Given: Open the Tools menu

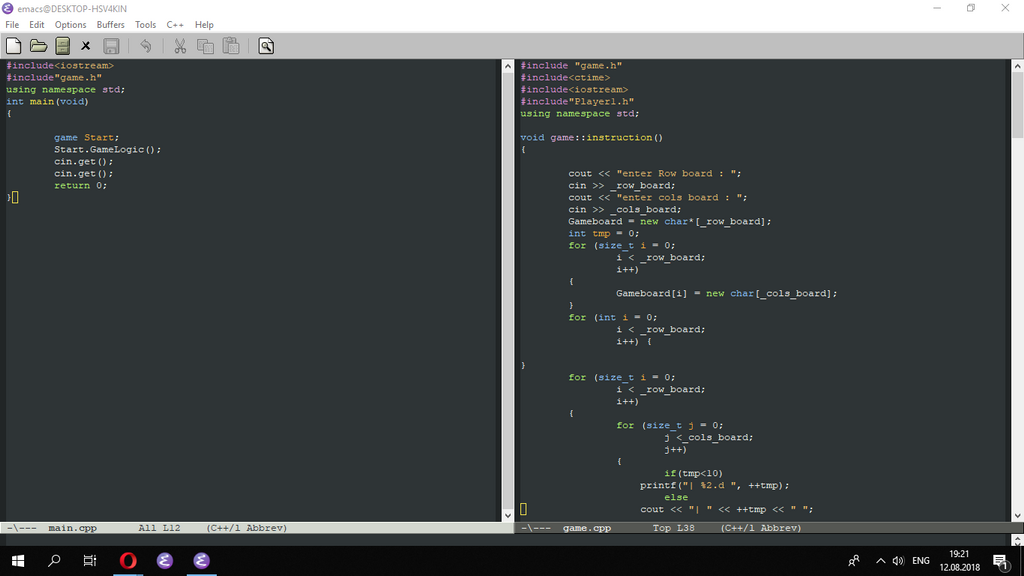Looking at the screenshot, I should pos(146,25).
